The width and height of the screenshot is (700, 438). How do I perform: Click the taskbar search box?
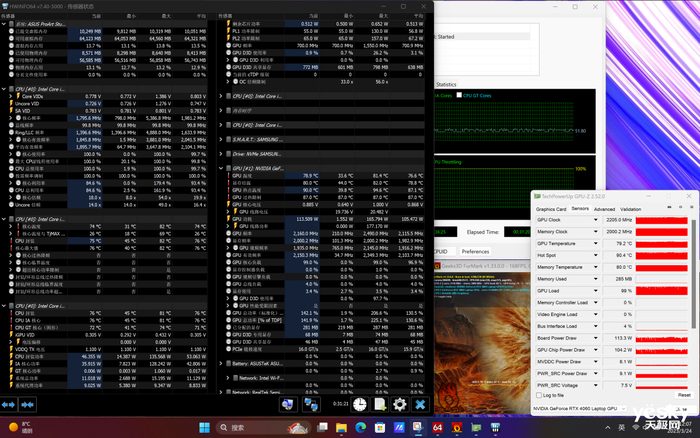264,428
